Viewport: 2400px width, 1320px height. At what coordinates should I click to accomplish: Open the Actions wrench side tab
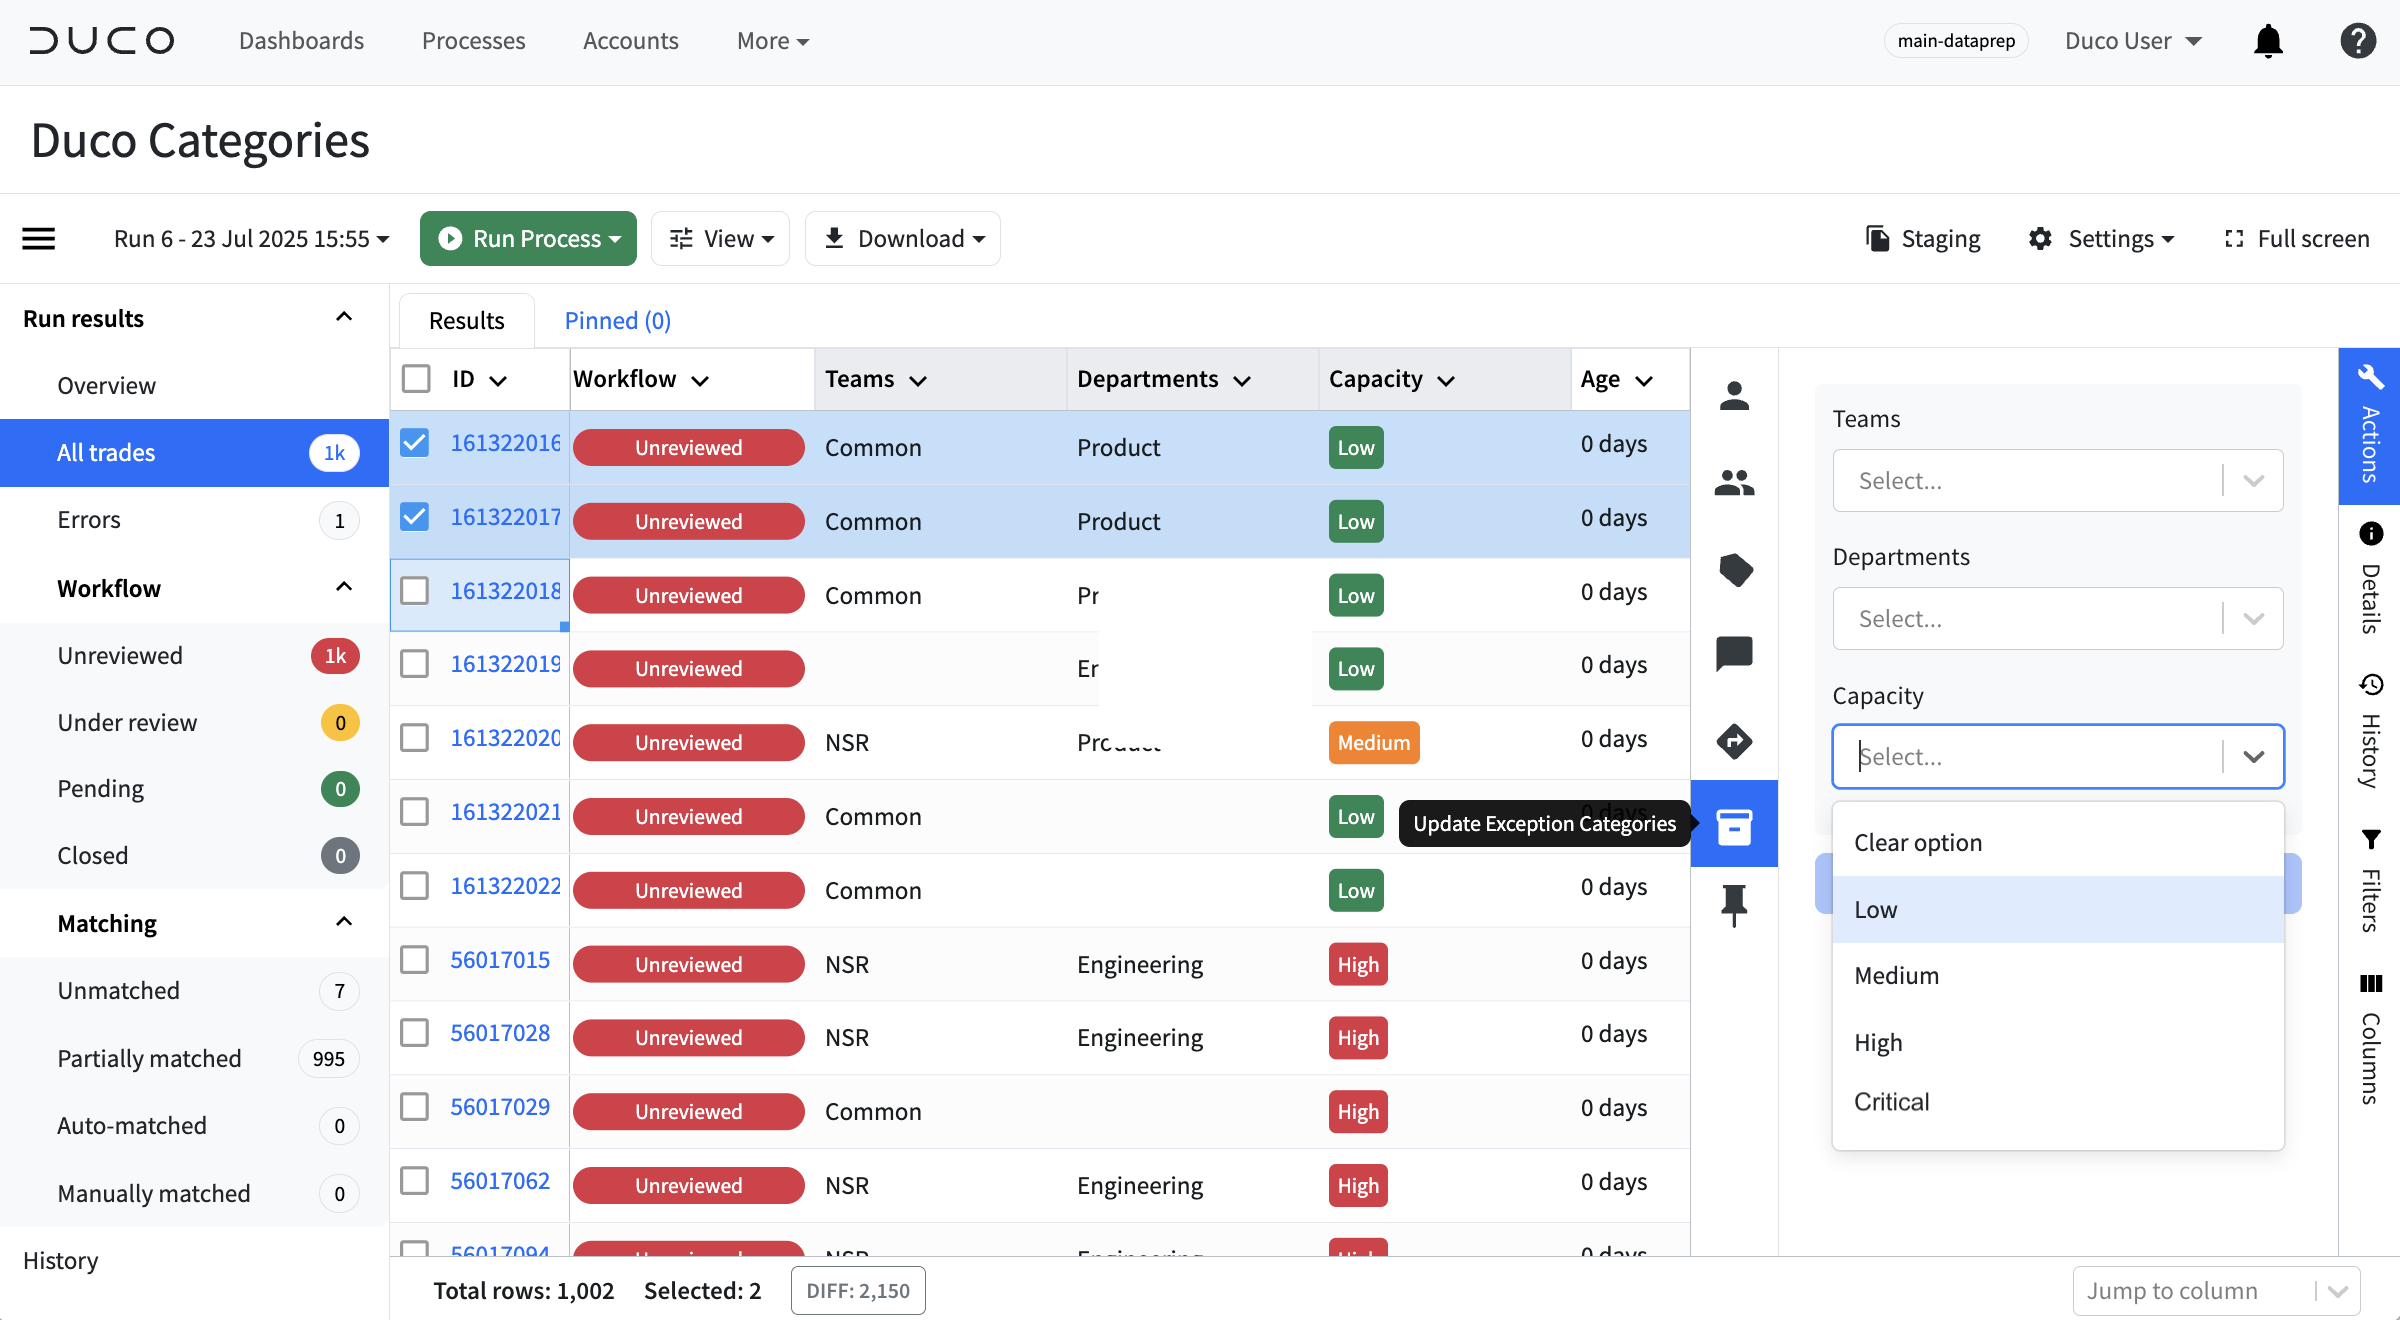[x=2370, y=426]
